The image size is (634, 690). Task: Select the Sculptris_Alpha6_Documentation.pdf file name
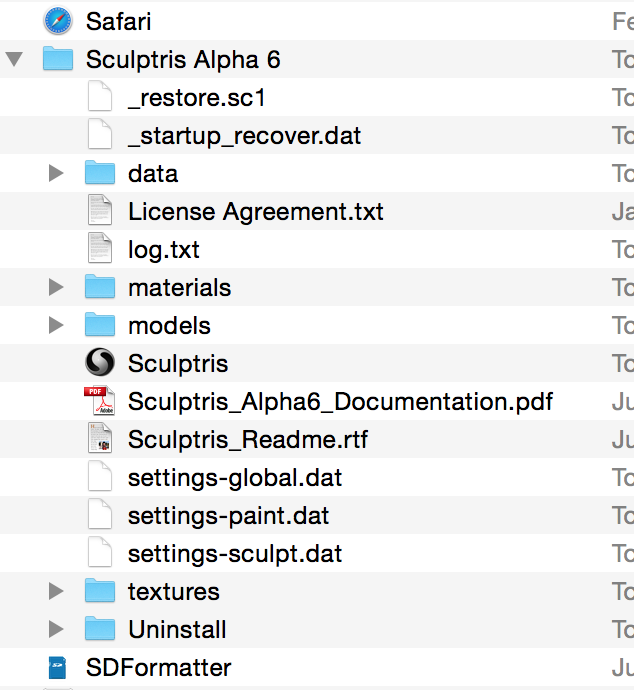tap(340, 402)
